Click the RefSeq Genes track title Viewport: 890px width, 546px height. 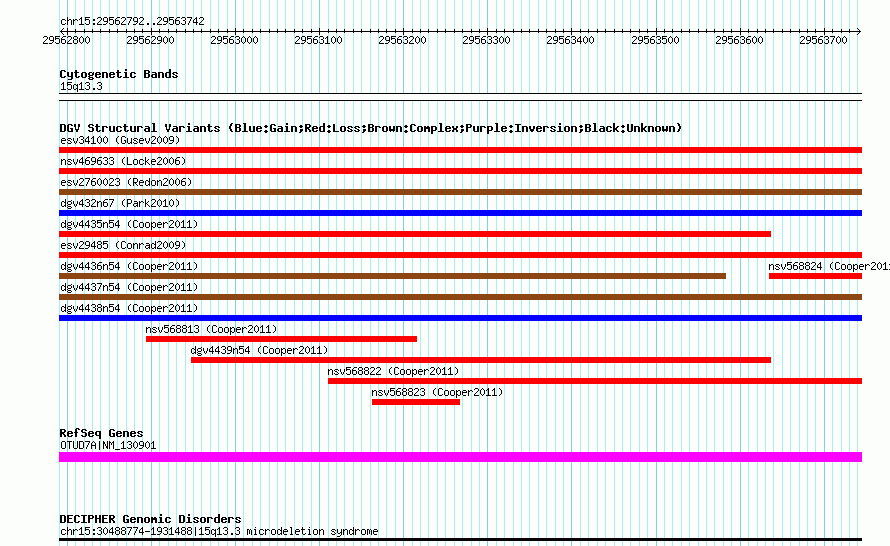pyautogui.click(x=101, y=433)
